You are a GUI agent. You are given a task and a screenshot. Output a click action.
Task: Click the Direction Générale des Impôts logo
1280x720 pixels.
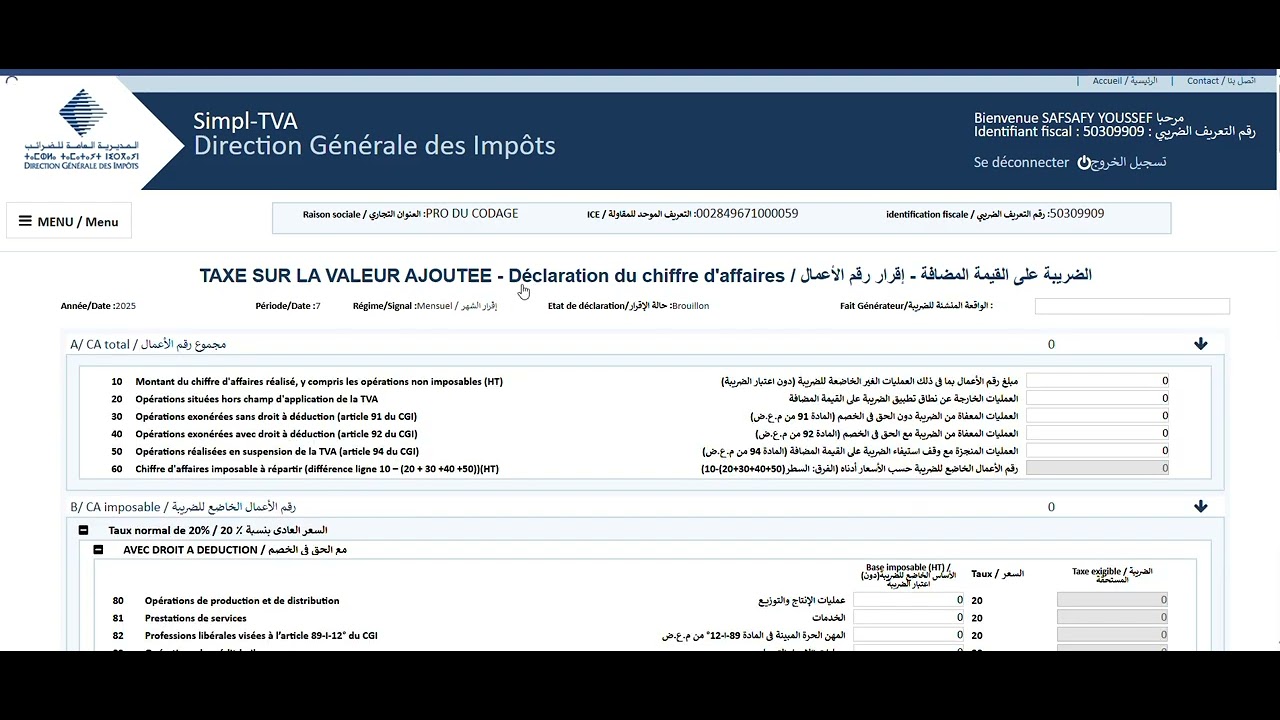coord(81,130)
